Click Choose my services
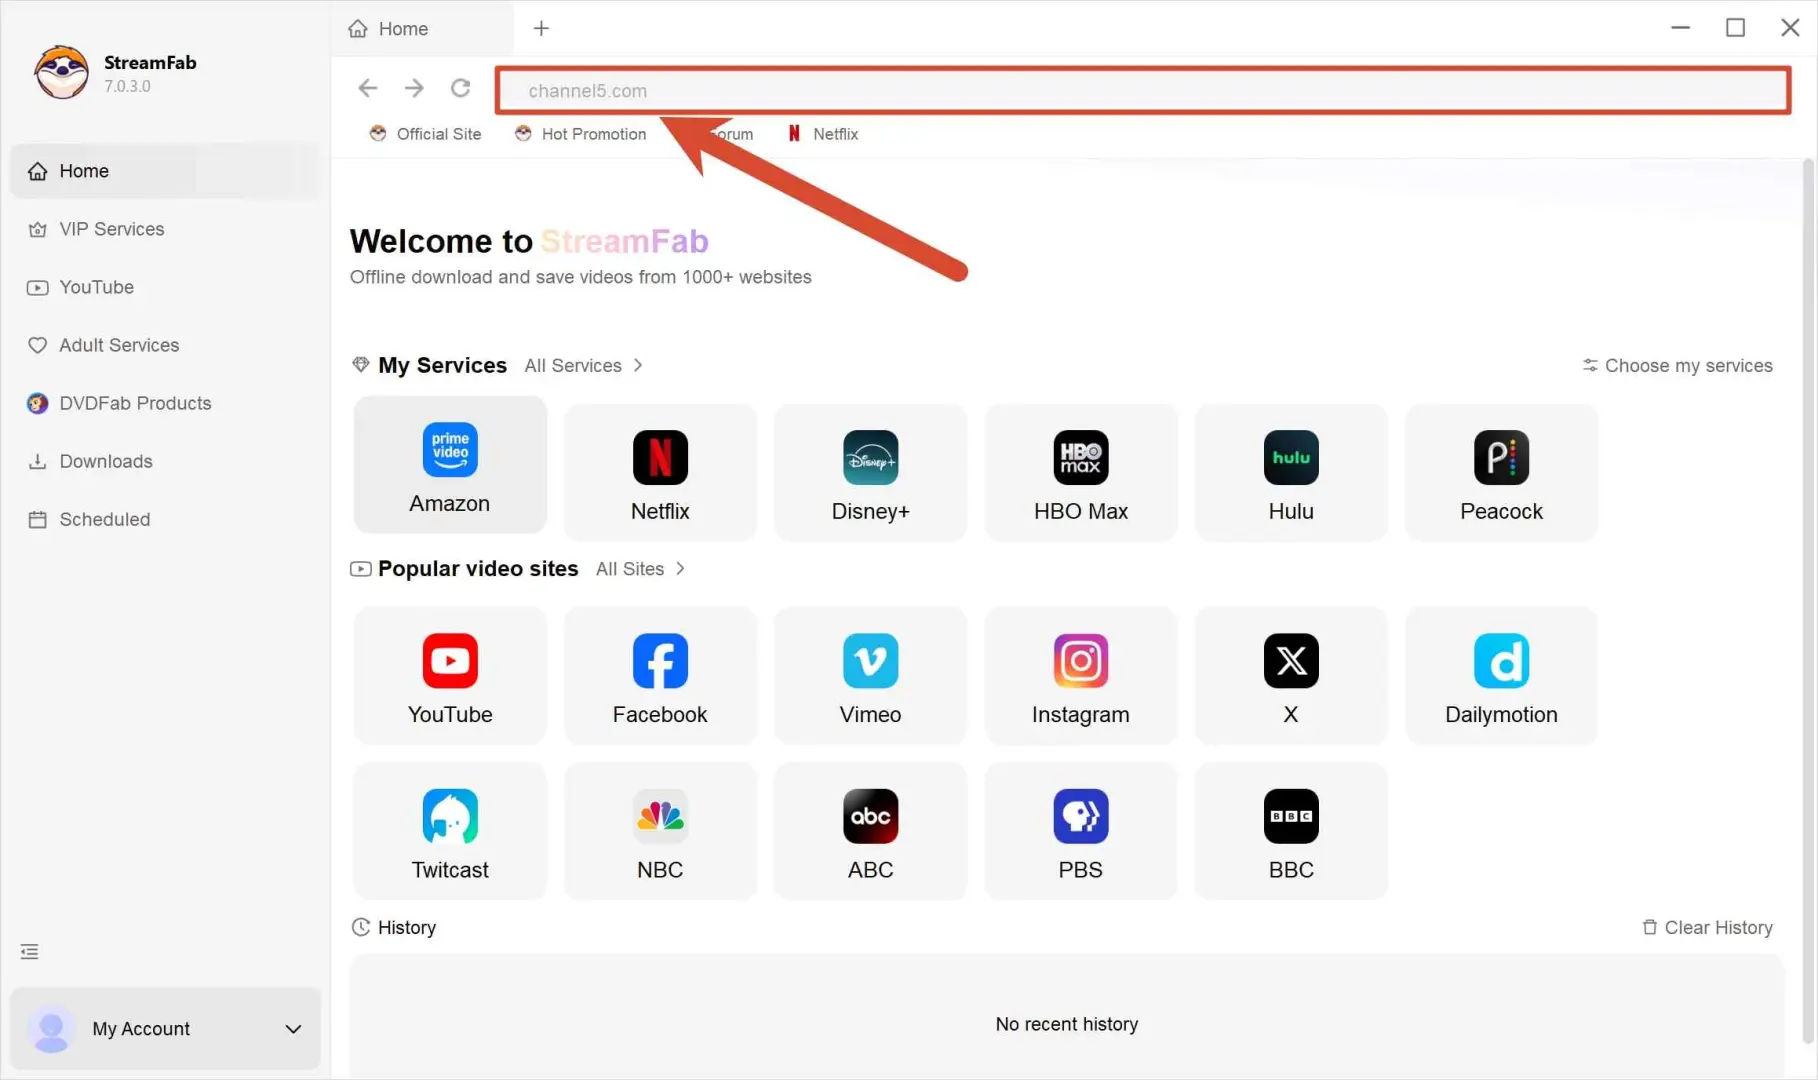 pyautogui.click(x=1677, y=366)
